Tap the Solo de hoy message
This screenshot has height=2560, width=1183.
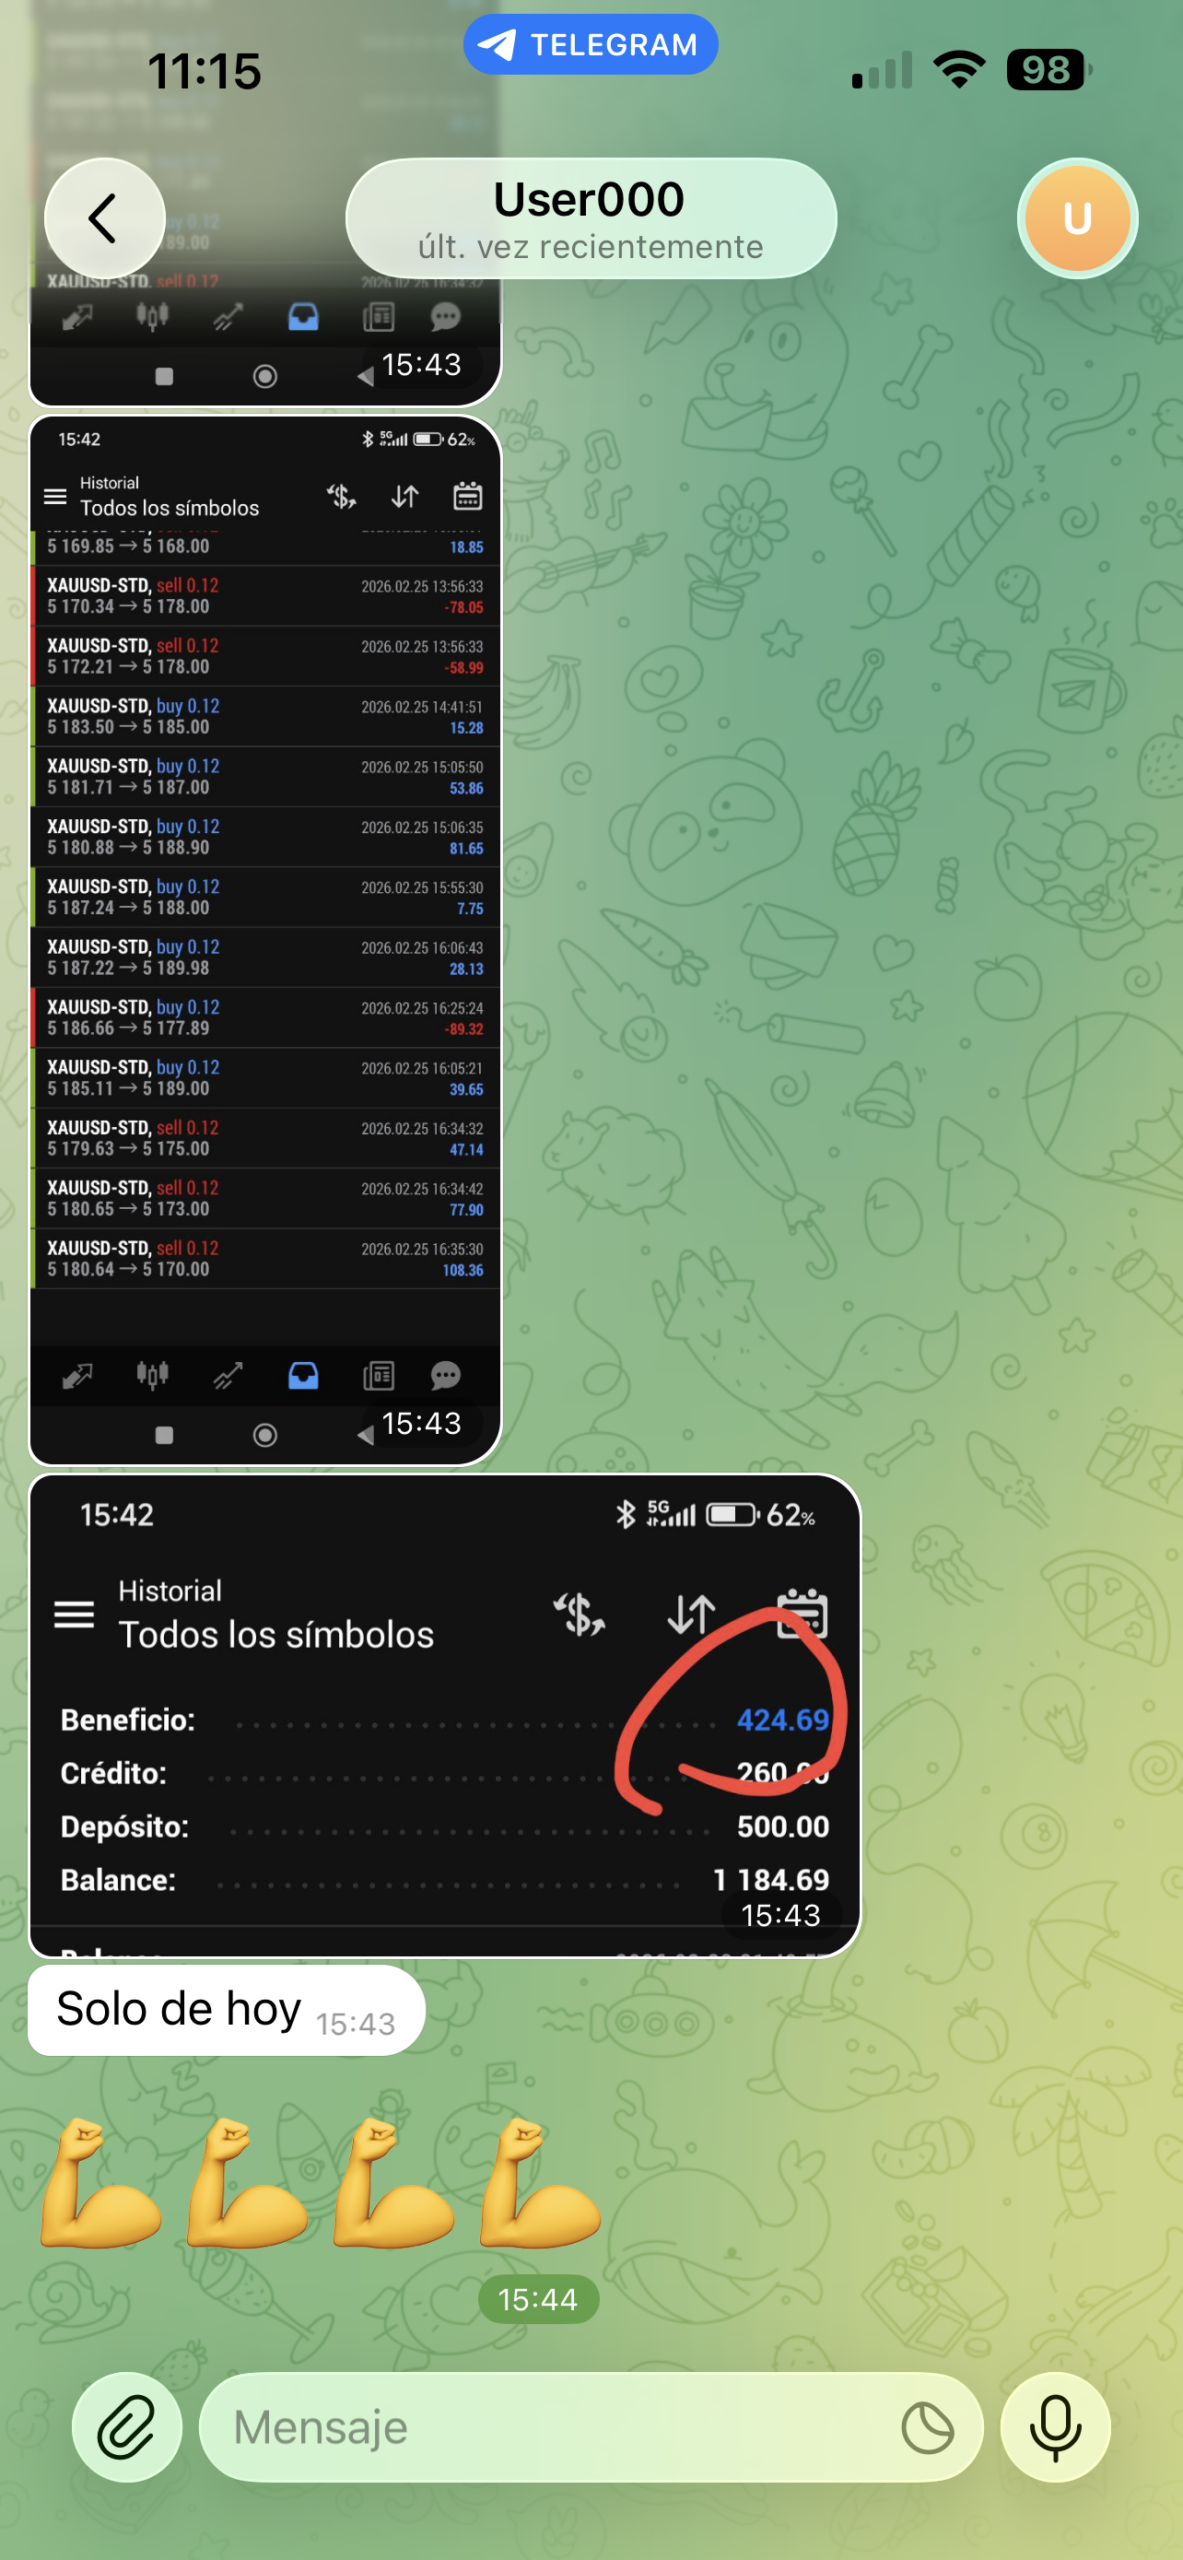(226, 2009)
